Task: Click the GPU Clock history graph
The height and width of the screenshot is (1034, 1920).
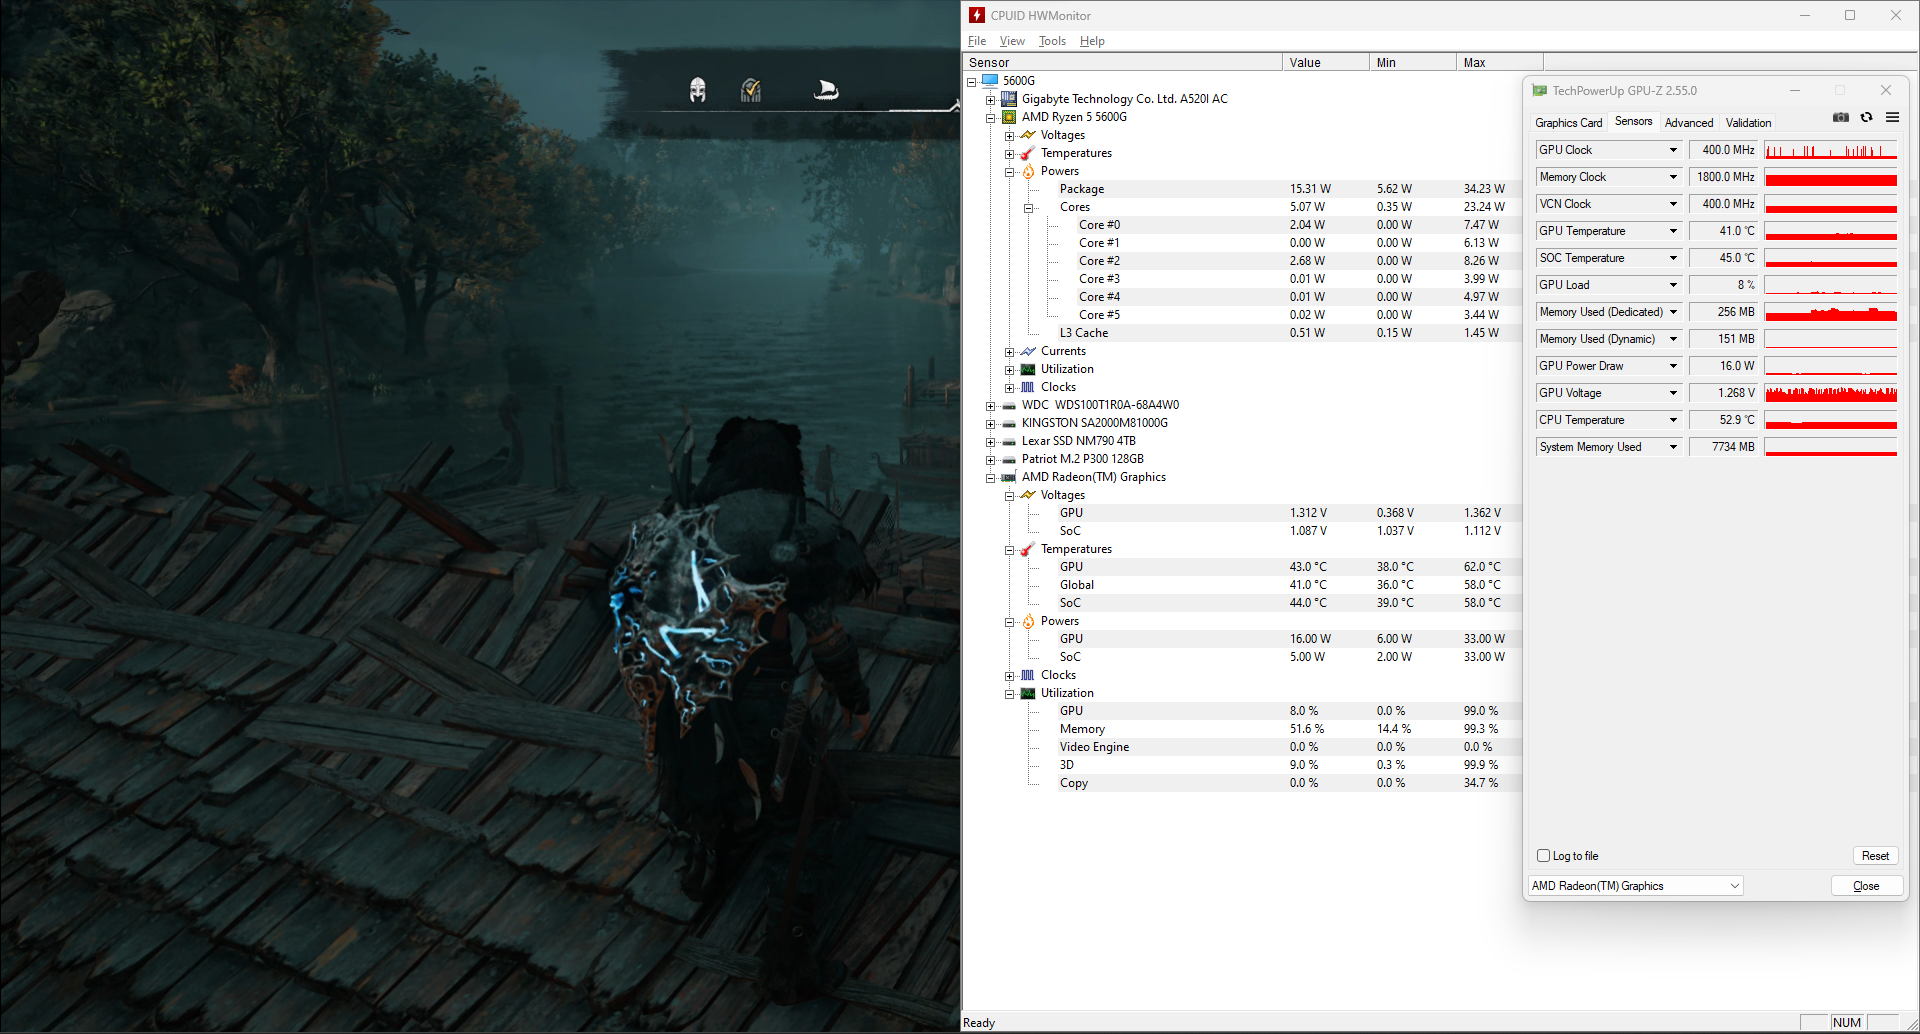Action: coord(1831,150)
